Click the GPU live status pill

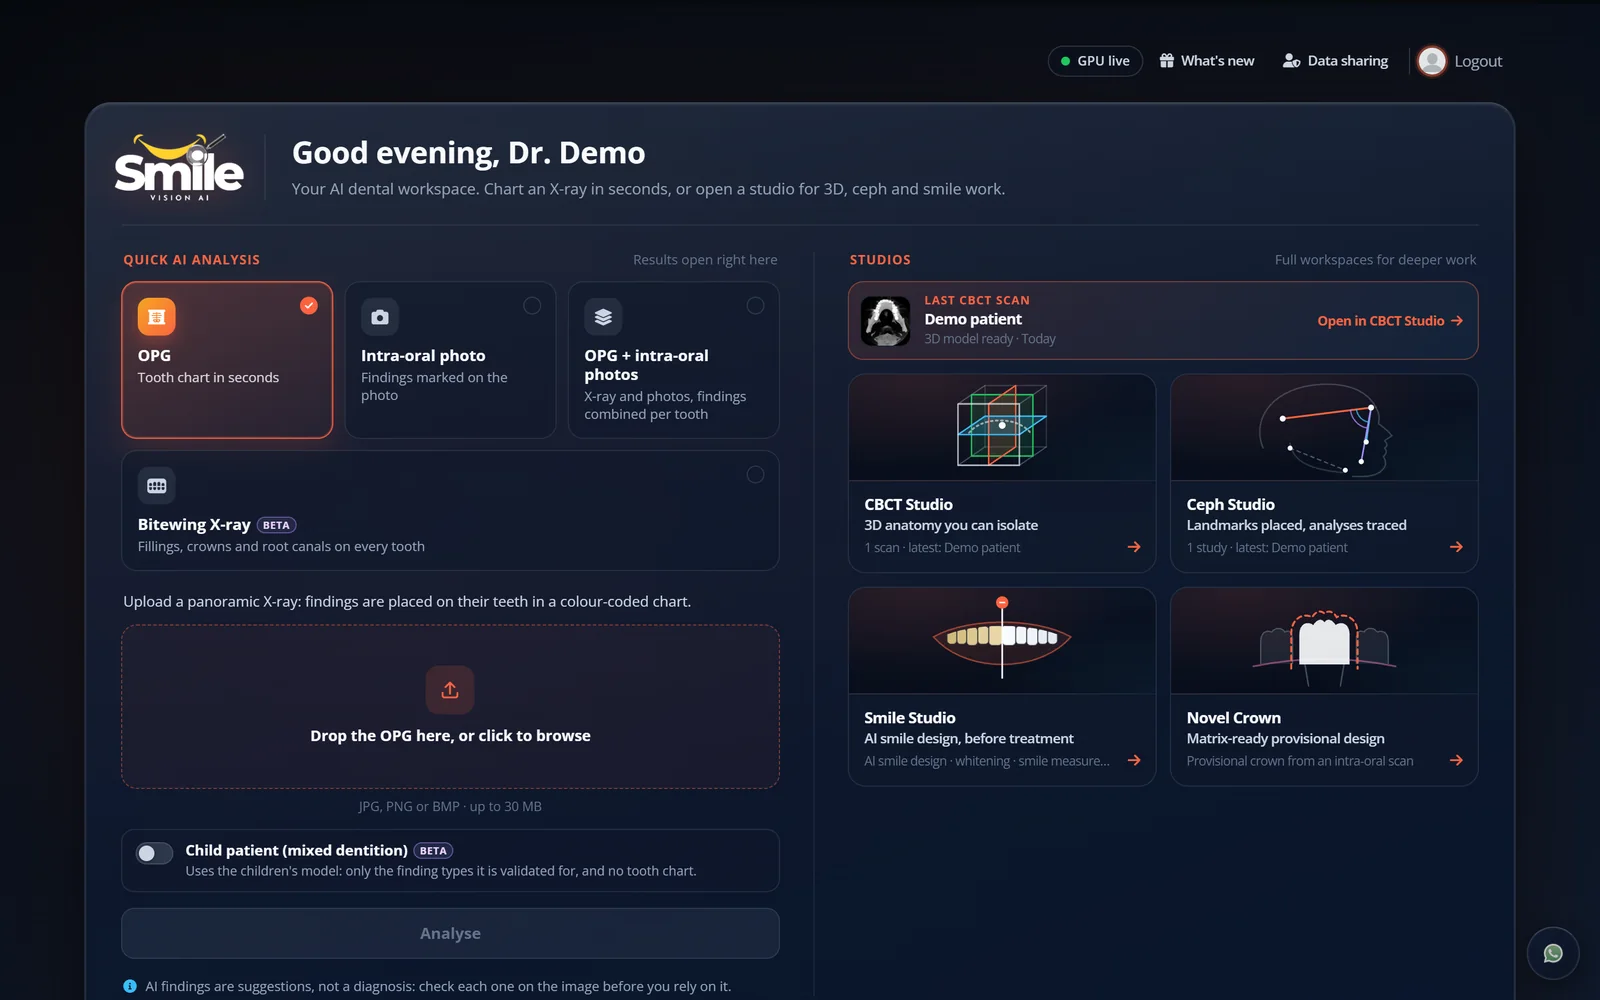1095,61
